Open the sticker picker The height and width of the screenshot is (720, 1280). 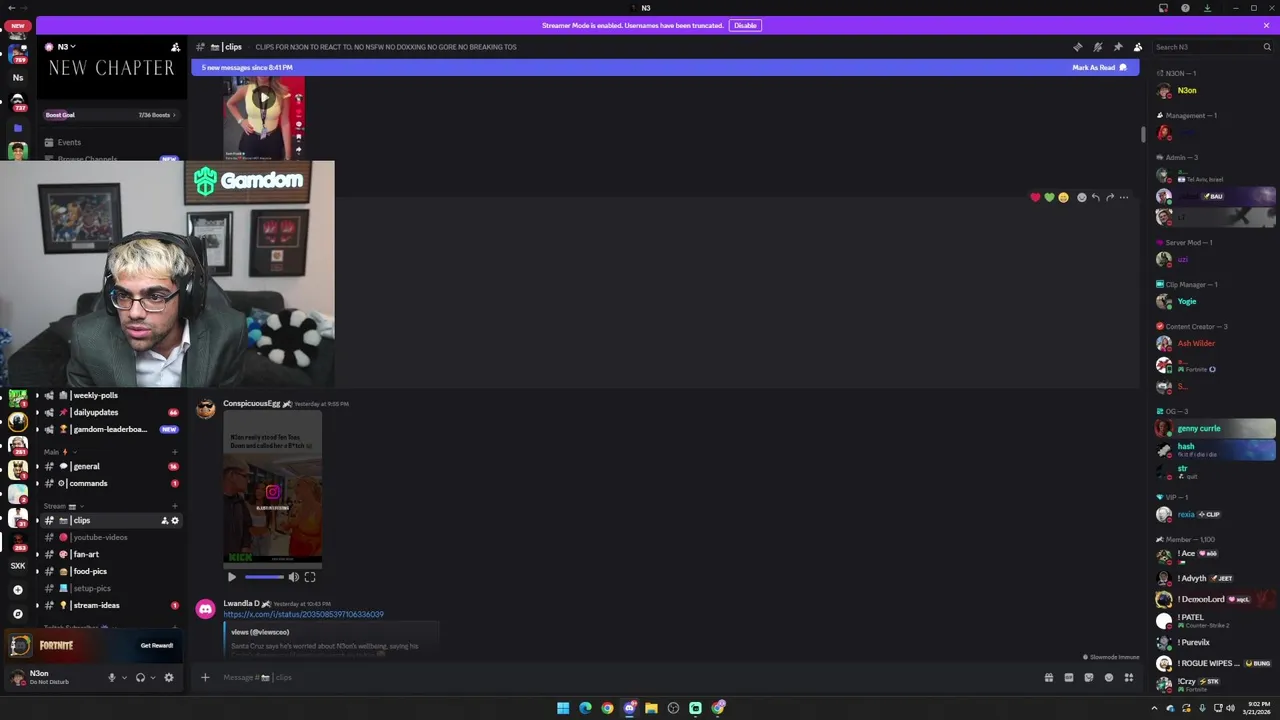[1088, 677]
